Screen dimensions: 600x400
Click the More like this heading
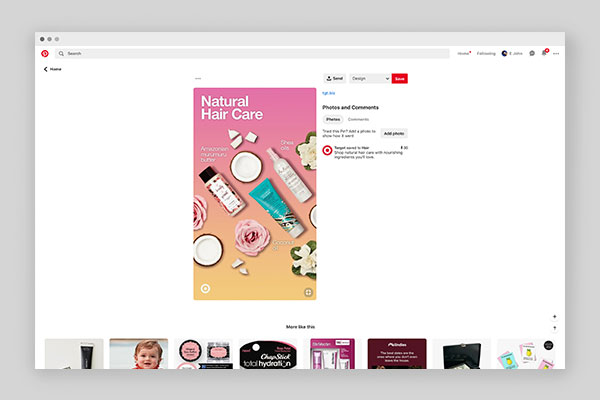pyautogui.click(x=300, y=327)
